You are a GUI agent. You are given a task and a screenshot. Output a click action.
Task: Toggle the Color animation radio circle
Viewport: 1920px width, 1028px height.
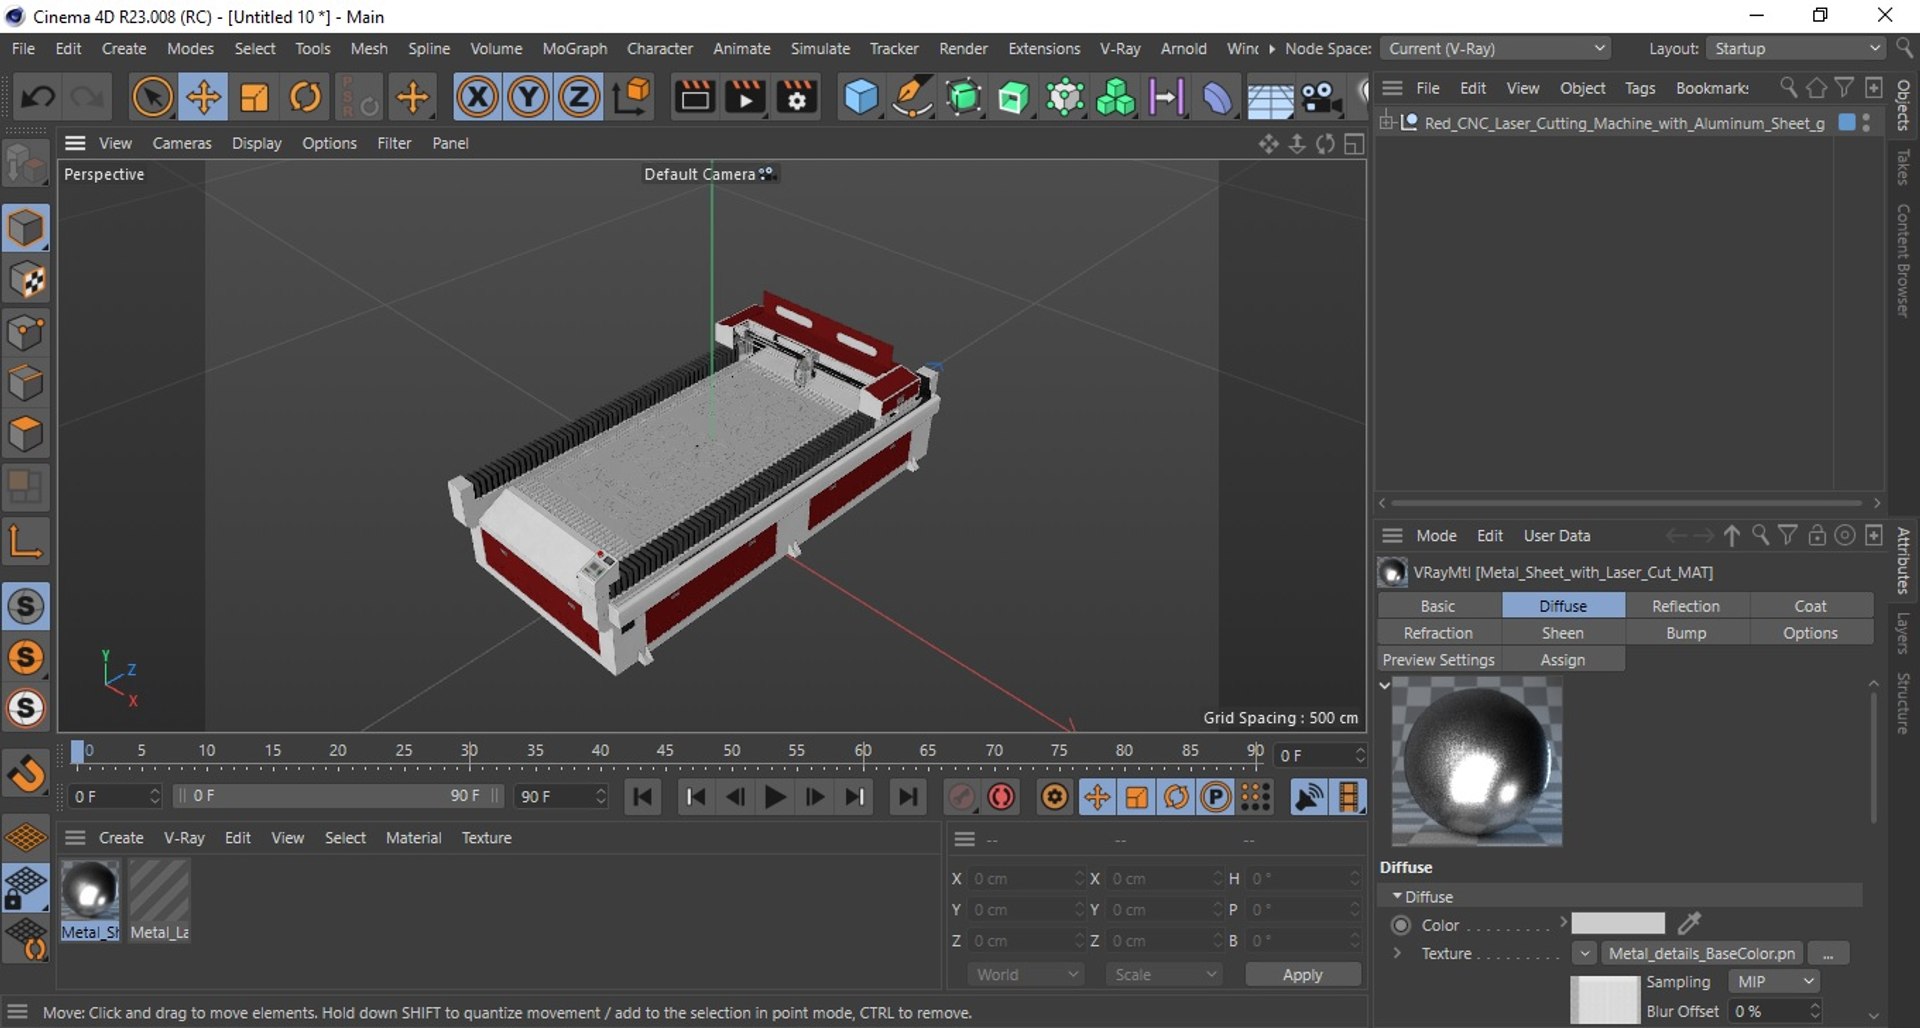pos(1401,925)
